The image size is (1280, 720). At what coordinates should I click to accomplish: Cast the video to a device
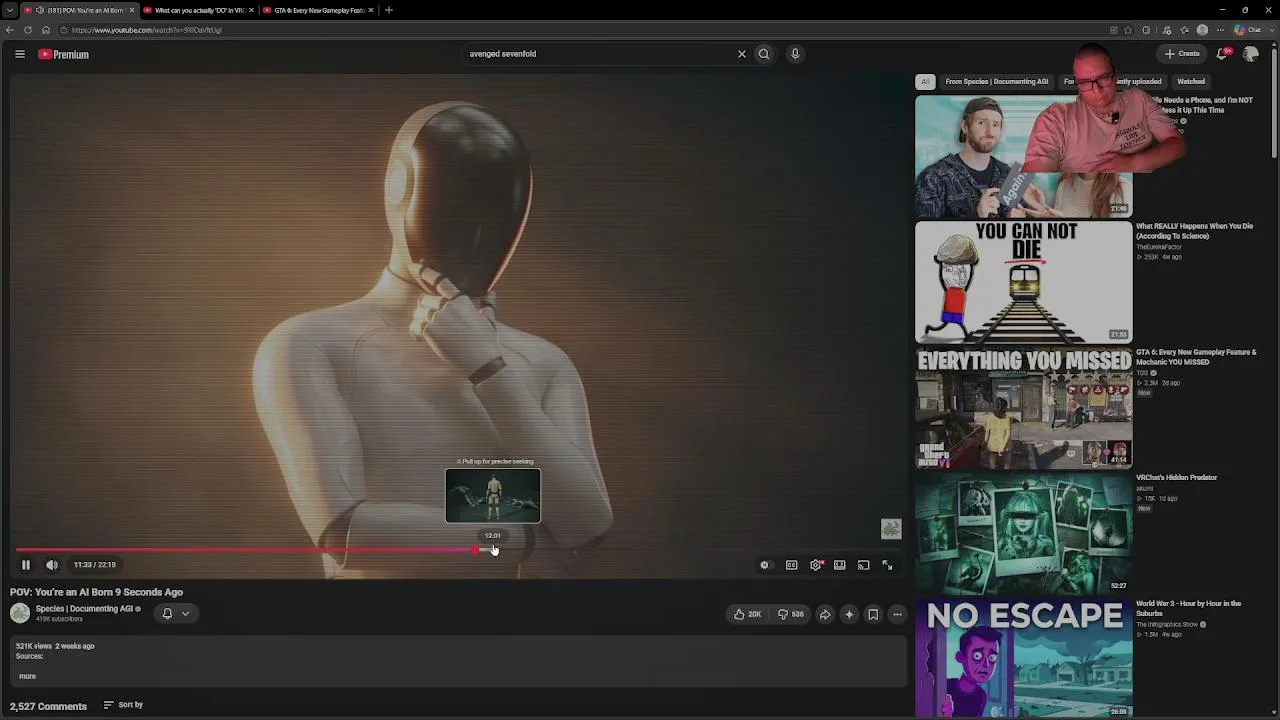864,565
